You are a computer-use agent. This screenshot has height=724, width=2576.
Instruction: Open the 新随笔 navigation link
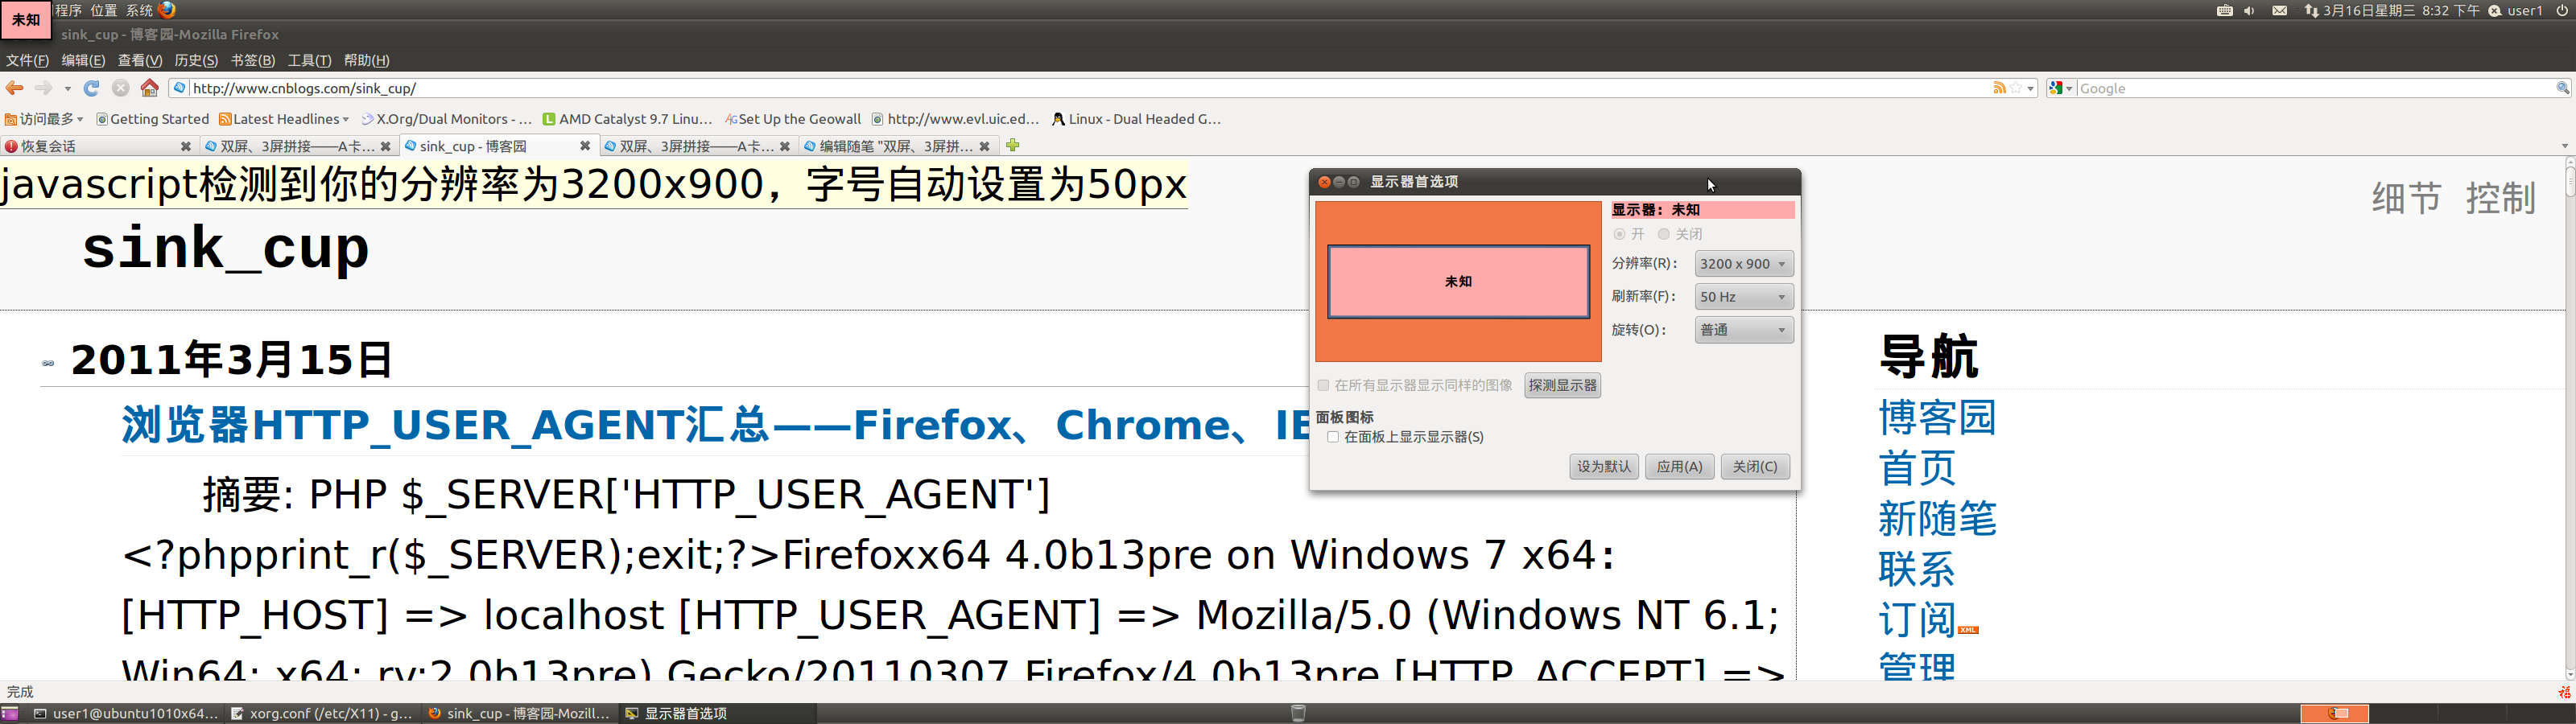tap(1937, 519)
